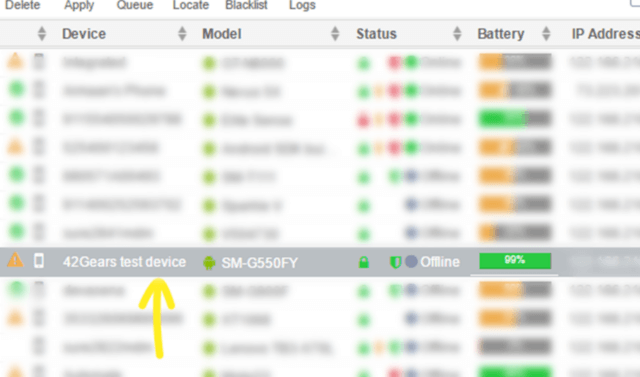Click the Locate button
The height and width of the screenshot is (377, 640).
click(x=191, y=5)
